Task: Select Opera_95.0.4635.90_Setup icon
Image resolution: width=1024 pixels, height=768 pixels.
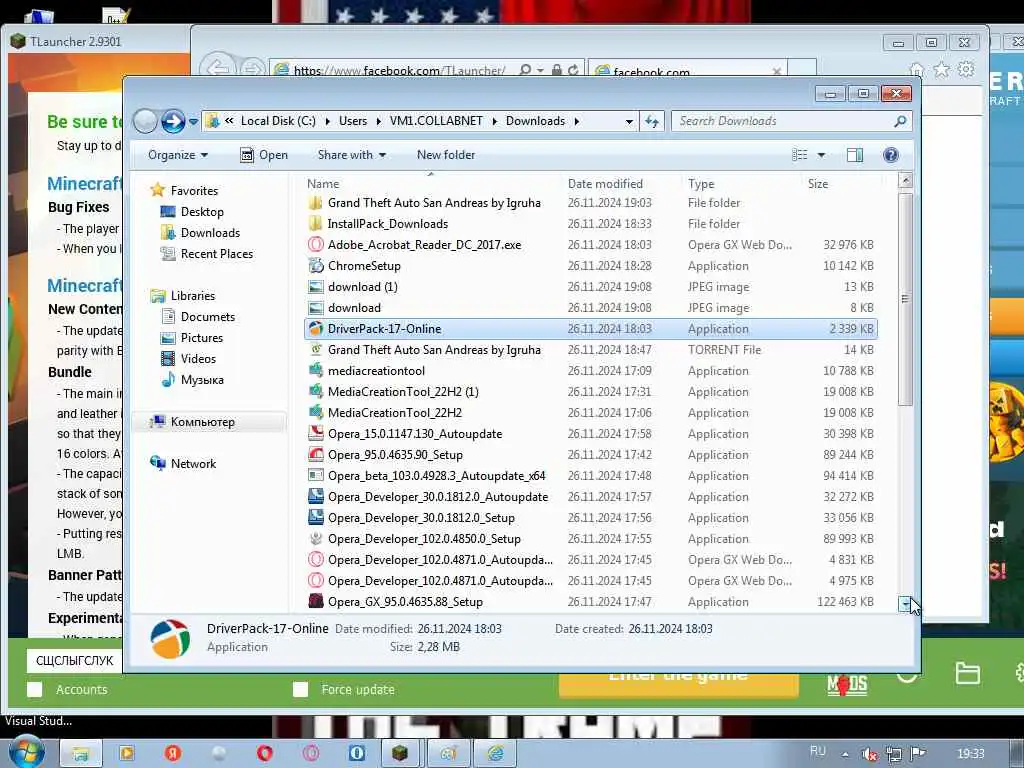Action: tap(315, 455)
